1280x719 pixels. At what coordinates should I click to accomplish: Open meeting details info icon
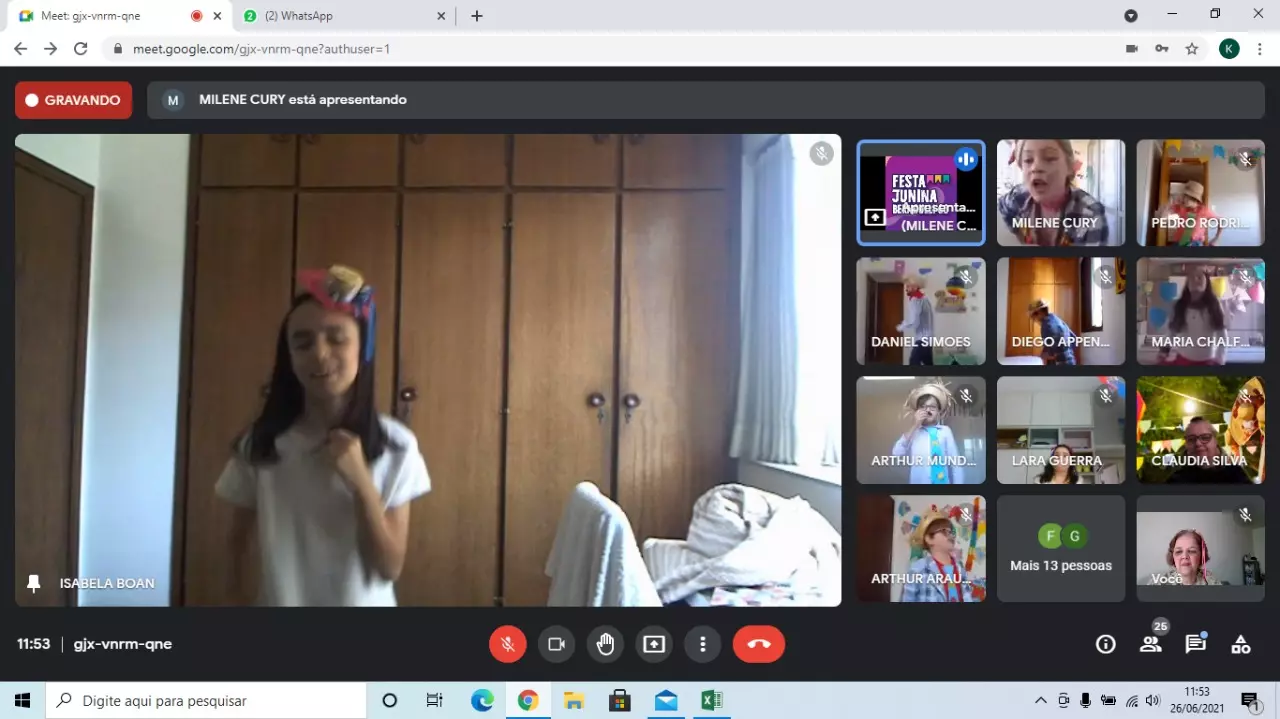pyautogui.click(x=1105, y=644)
